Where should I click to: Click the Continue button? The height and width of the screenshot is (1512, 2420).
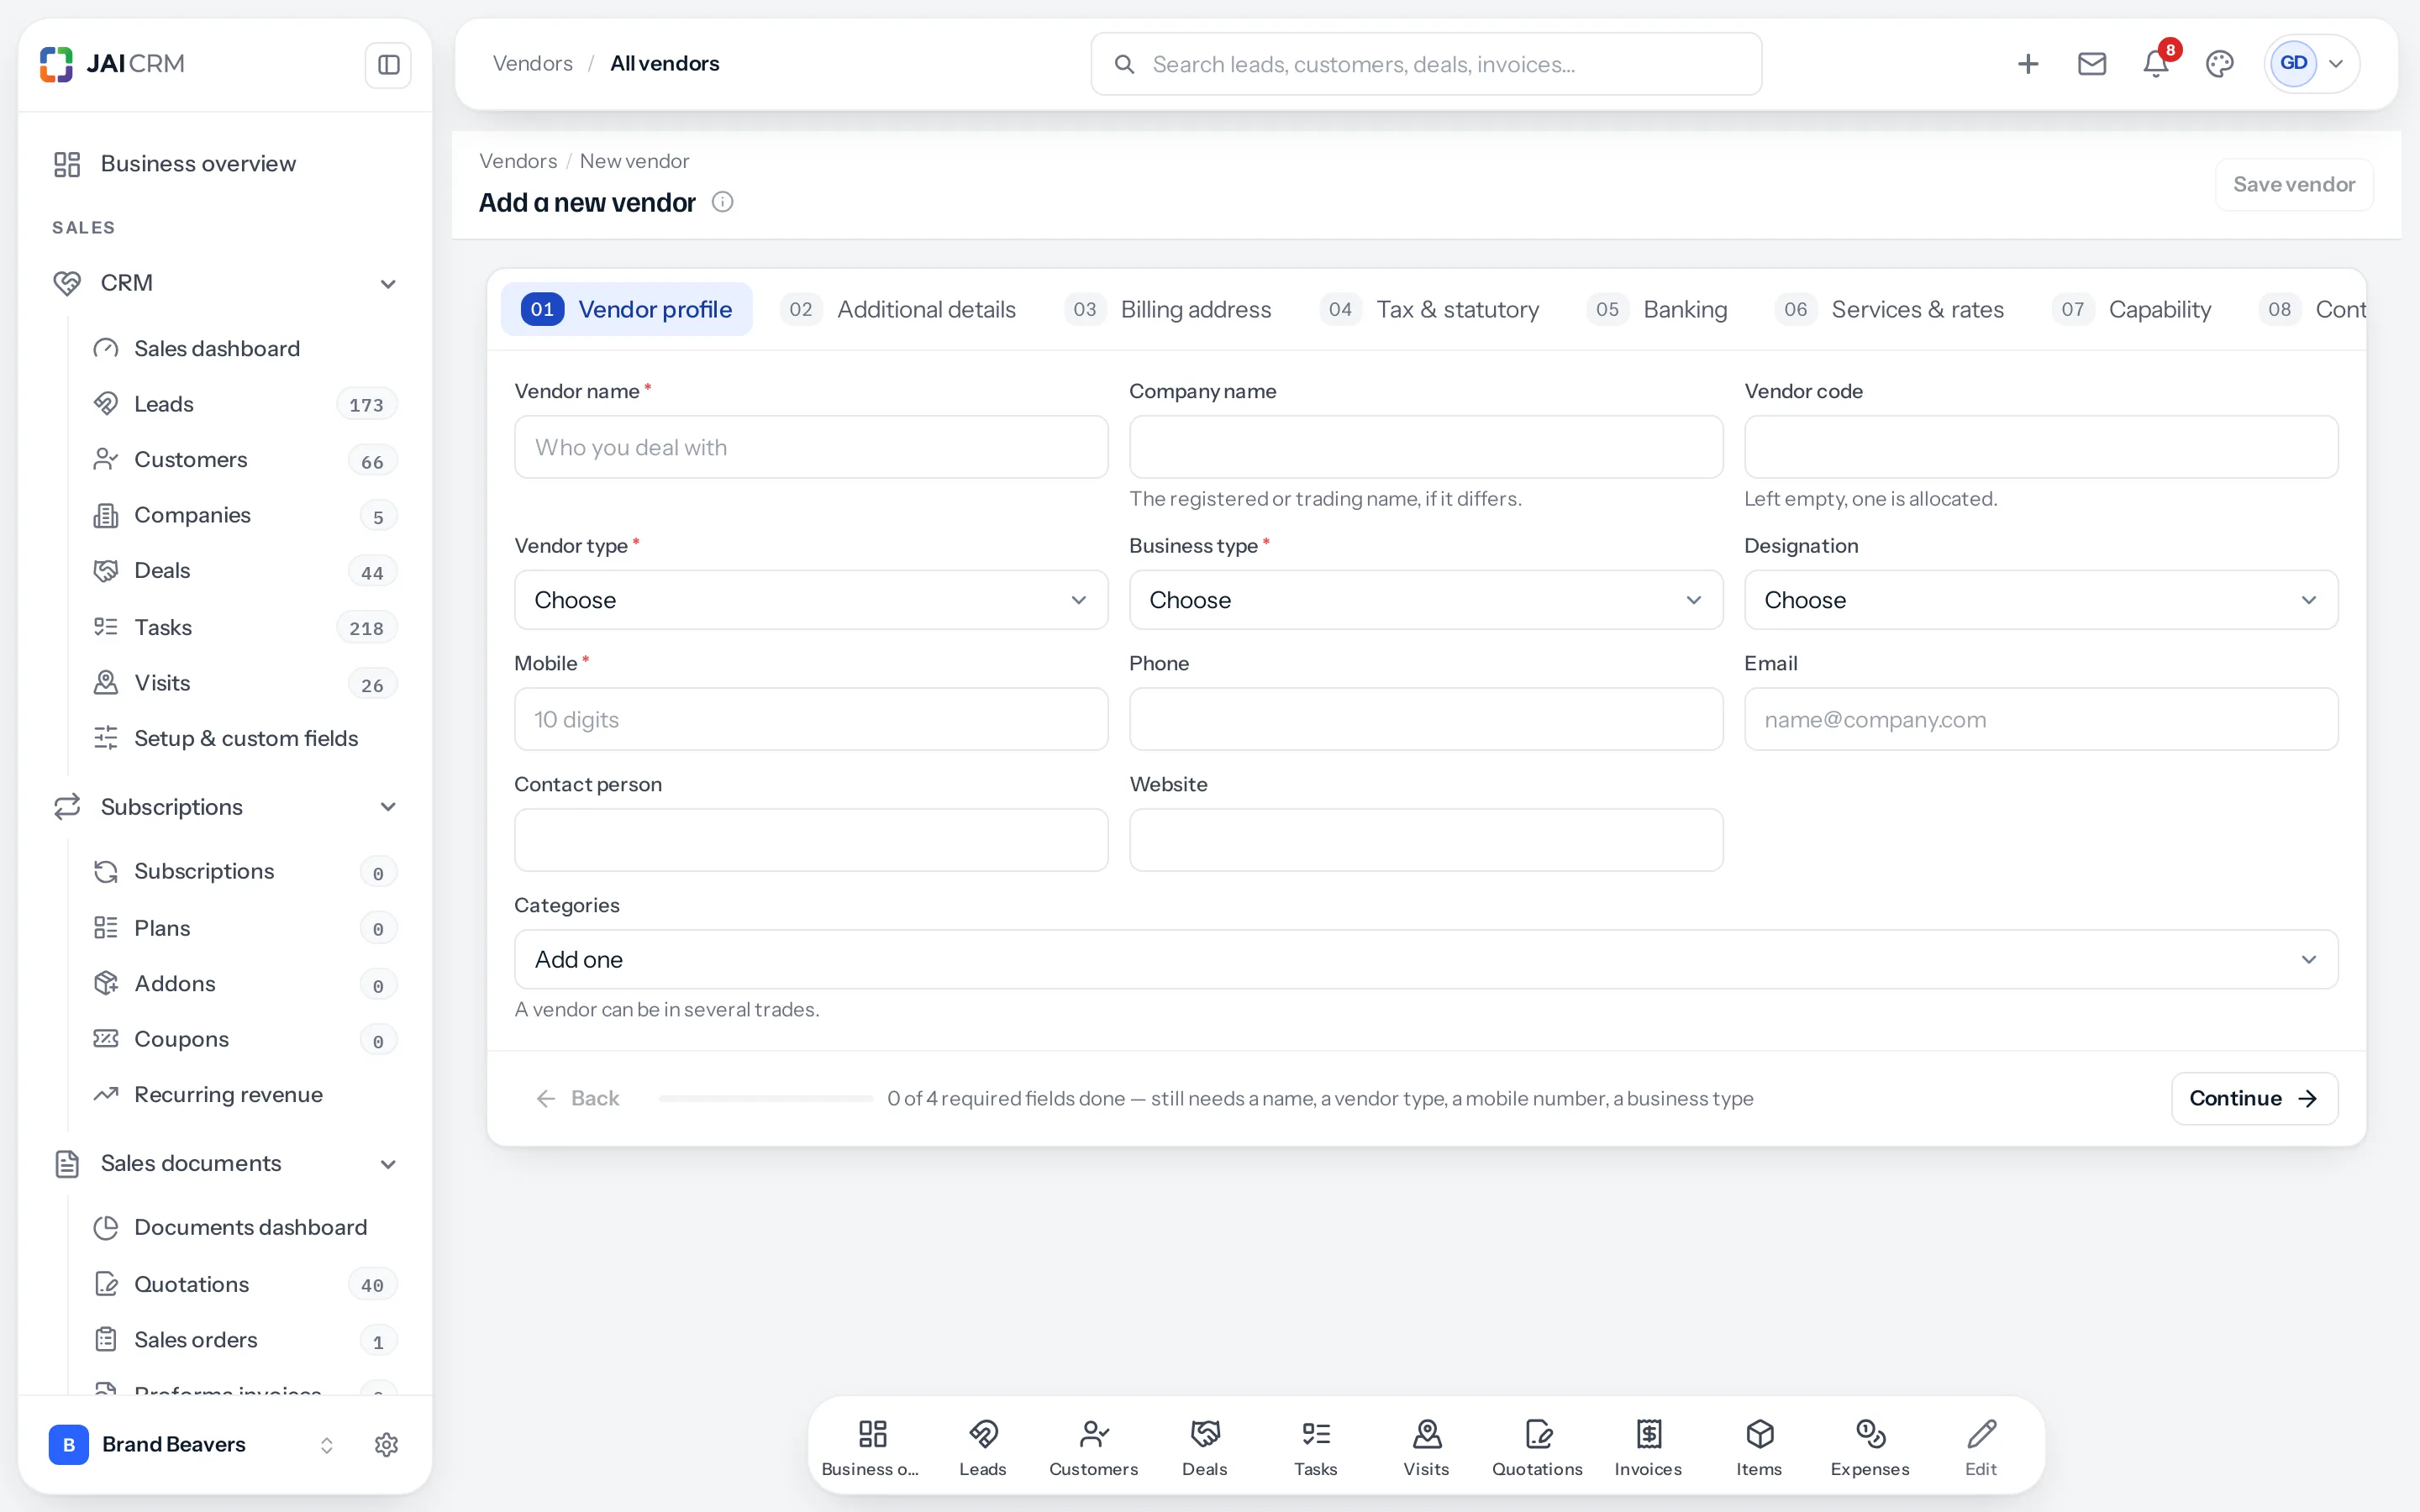[2254, 1098]
